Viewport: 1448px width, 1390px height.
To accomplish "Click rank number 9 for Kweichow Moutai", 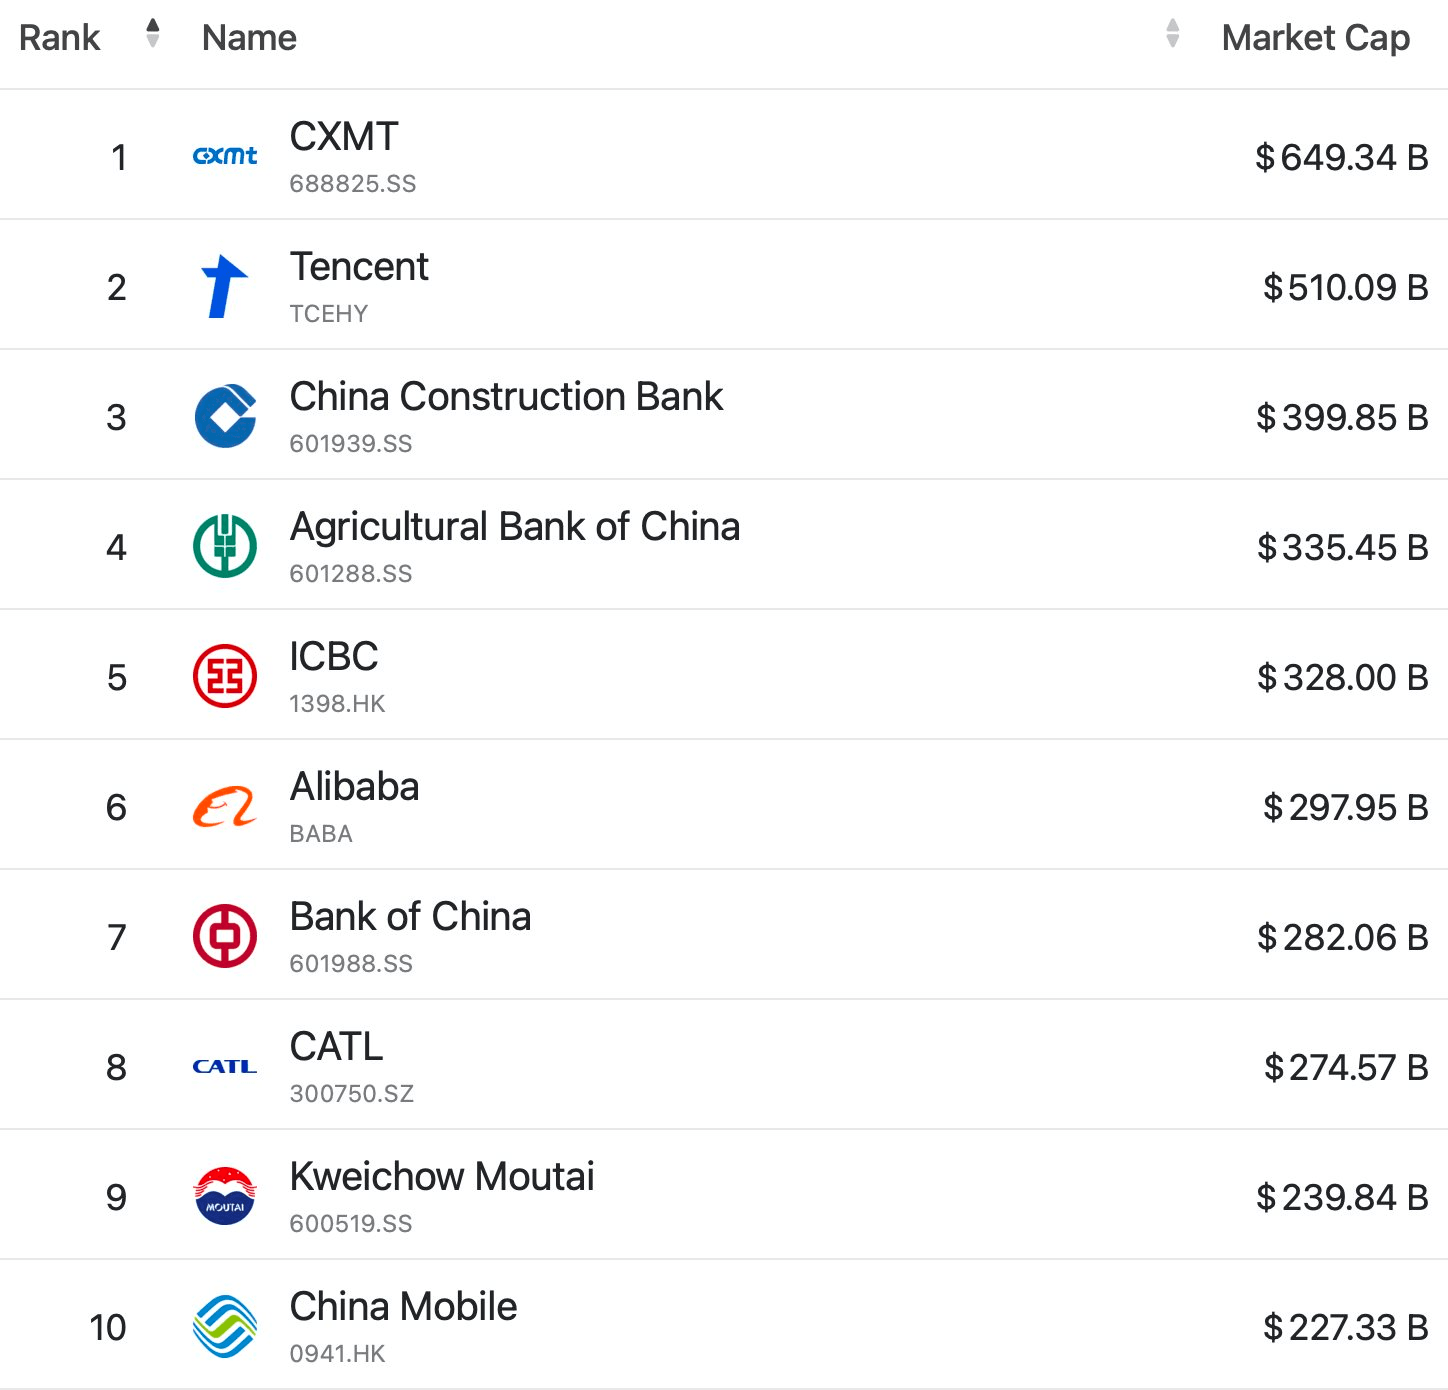I will tap(117, 1197).
